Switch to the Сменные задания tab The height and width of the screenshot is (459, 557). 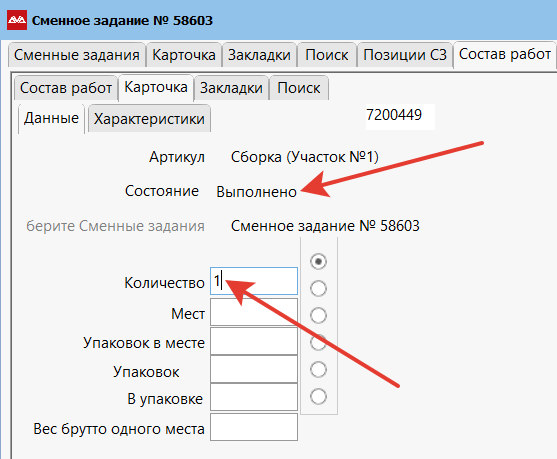(x=77, y=55)
